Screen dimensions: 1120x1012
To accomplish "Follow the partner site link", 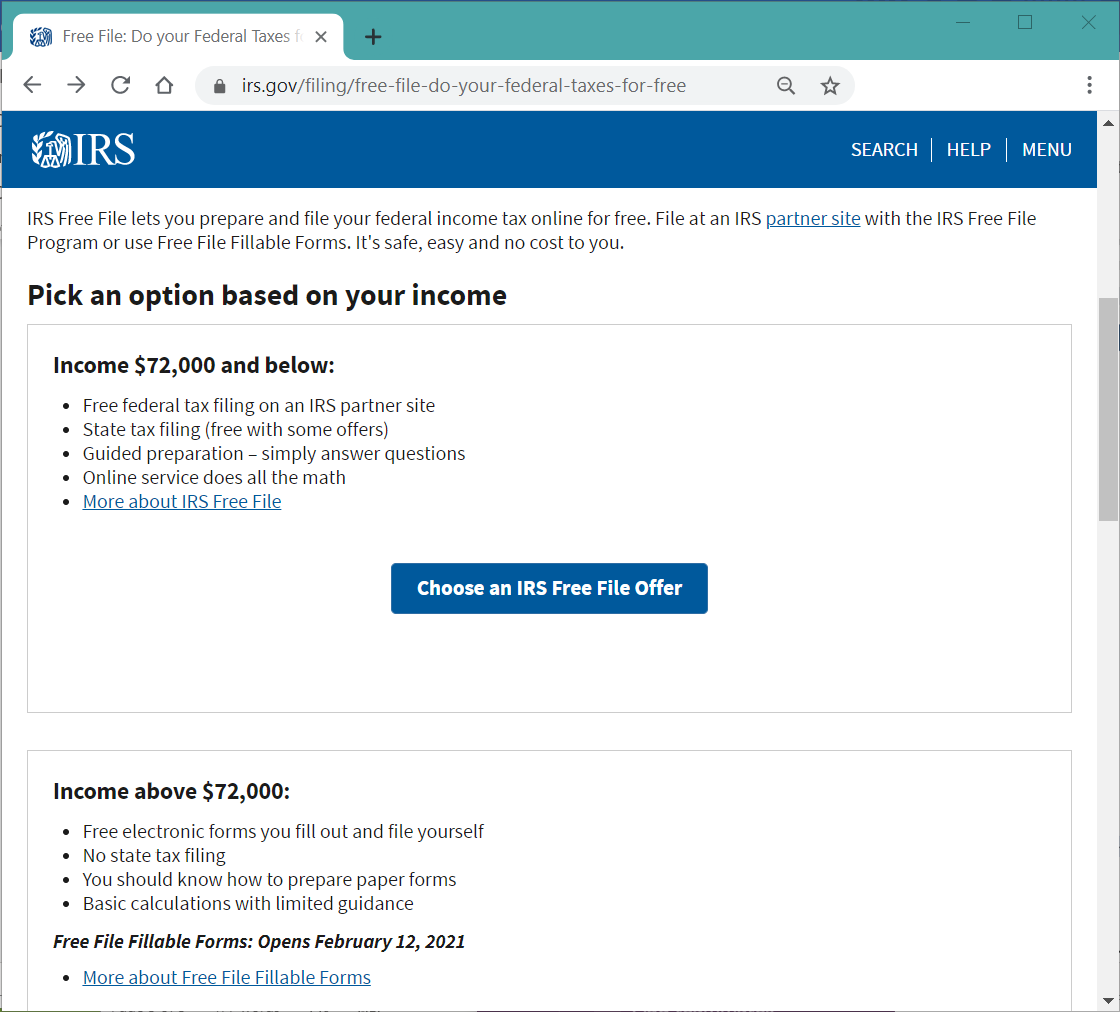I will pyautogui.click(x=812, y=219).
